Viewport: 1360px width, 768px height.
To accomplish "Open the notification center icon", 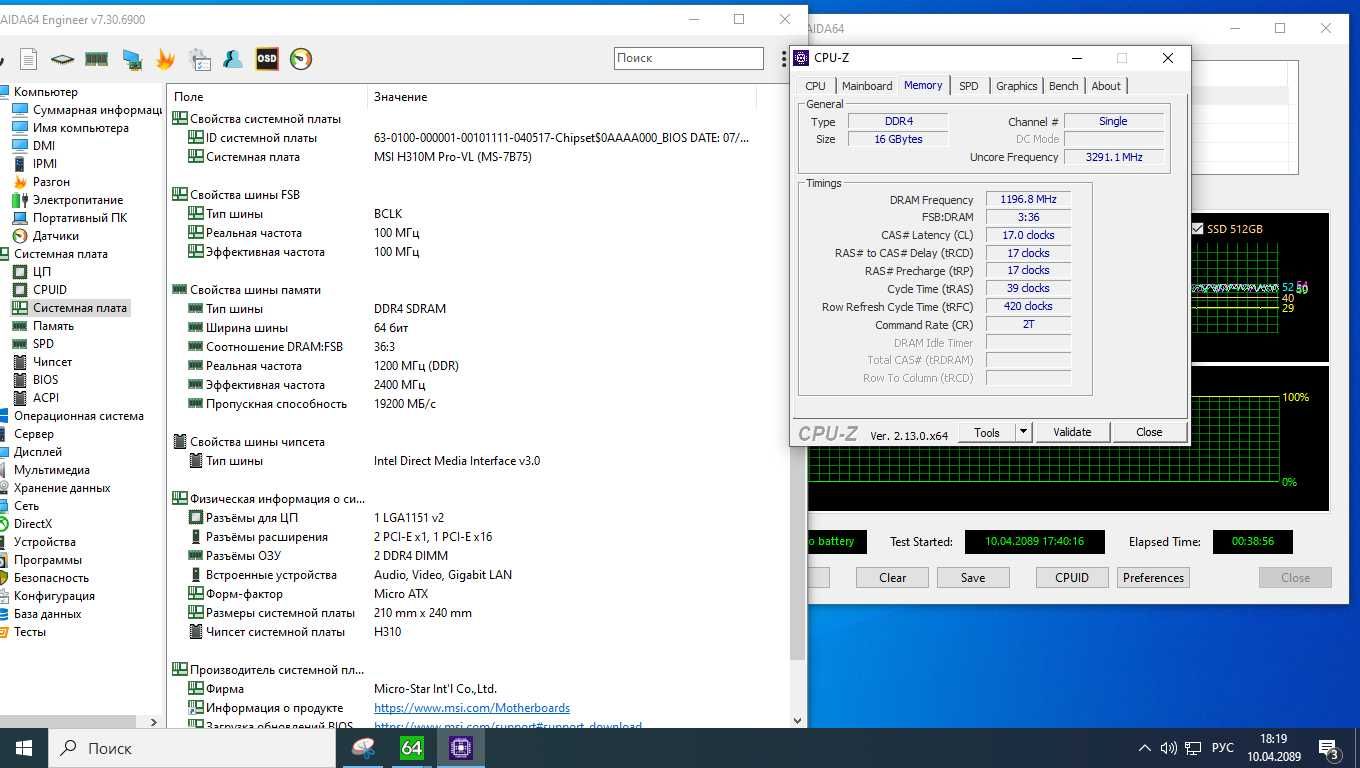I will pos(1329,748).
